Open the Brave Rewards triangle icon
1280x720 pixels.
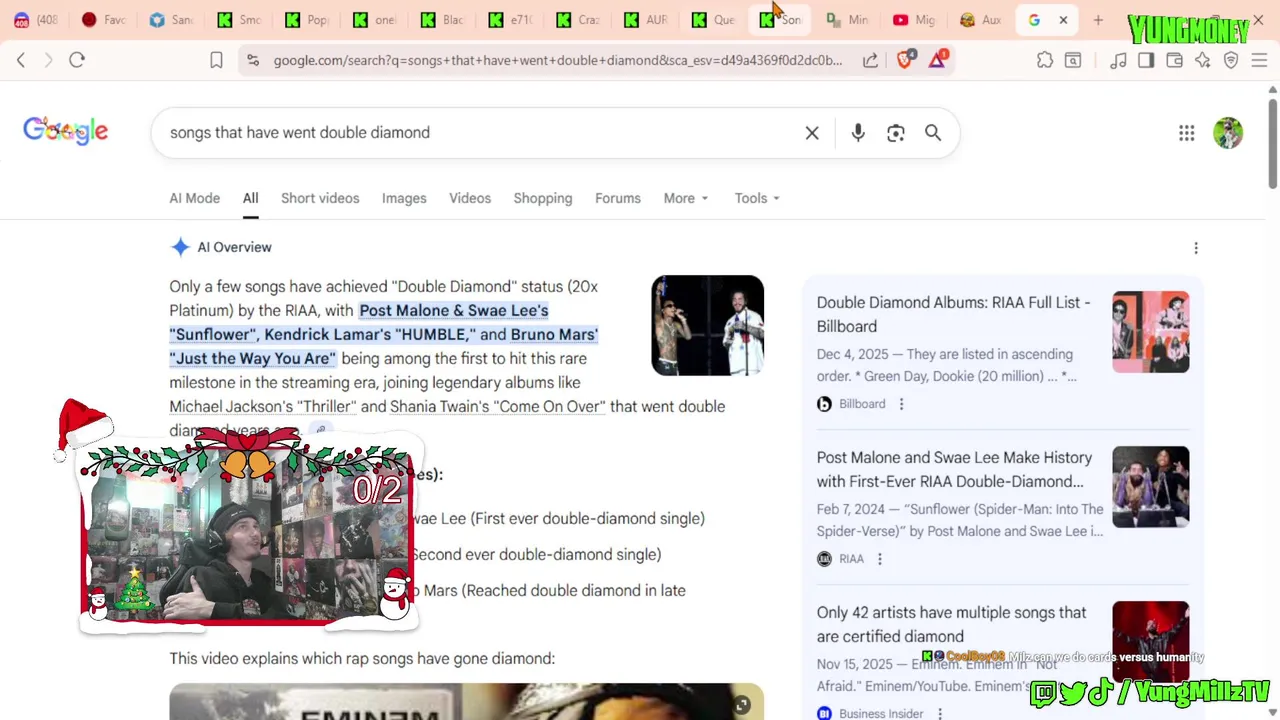coord(938,60)
